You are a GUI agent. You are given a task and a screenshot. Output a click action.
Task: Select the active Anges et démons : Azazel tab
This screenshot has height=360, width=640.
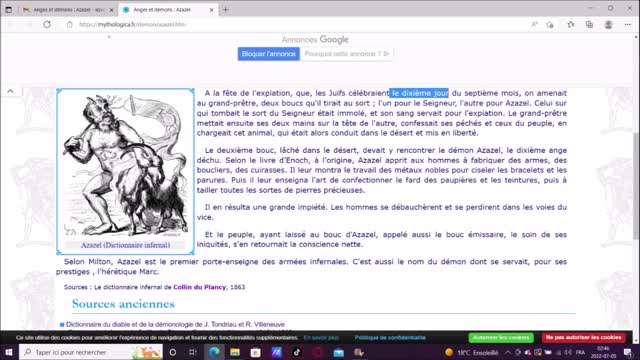[x=167, y=9]
